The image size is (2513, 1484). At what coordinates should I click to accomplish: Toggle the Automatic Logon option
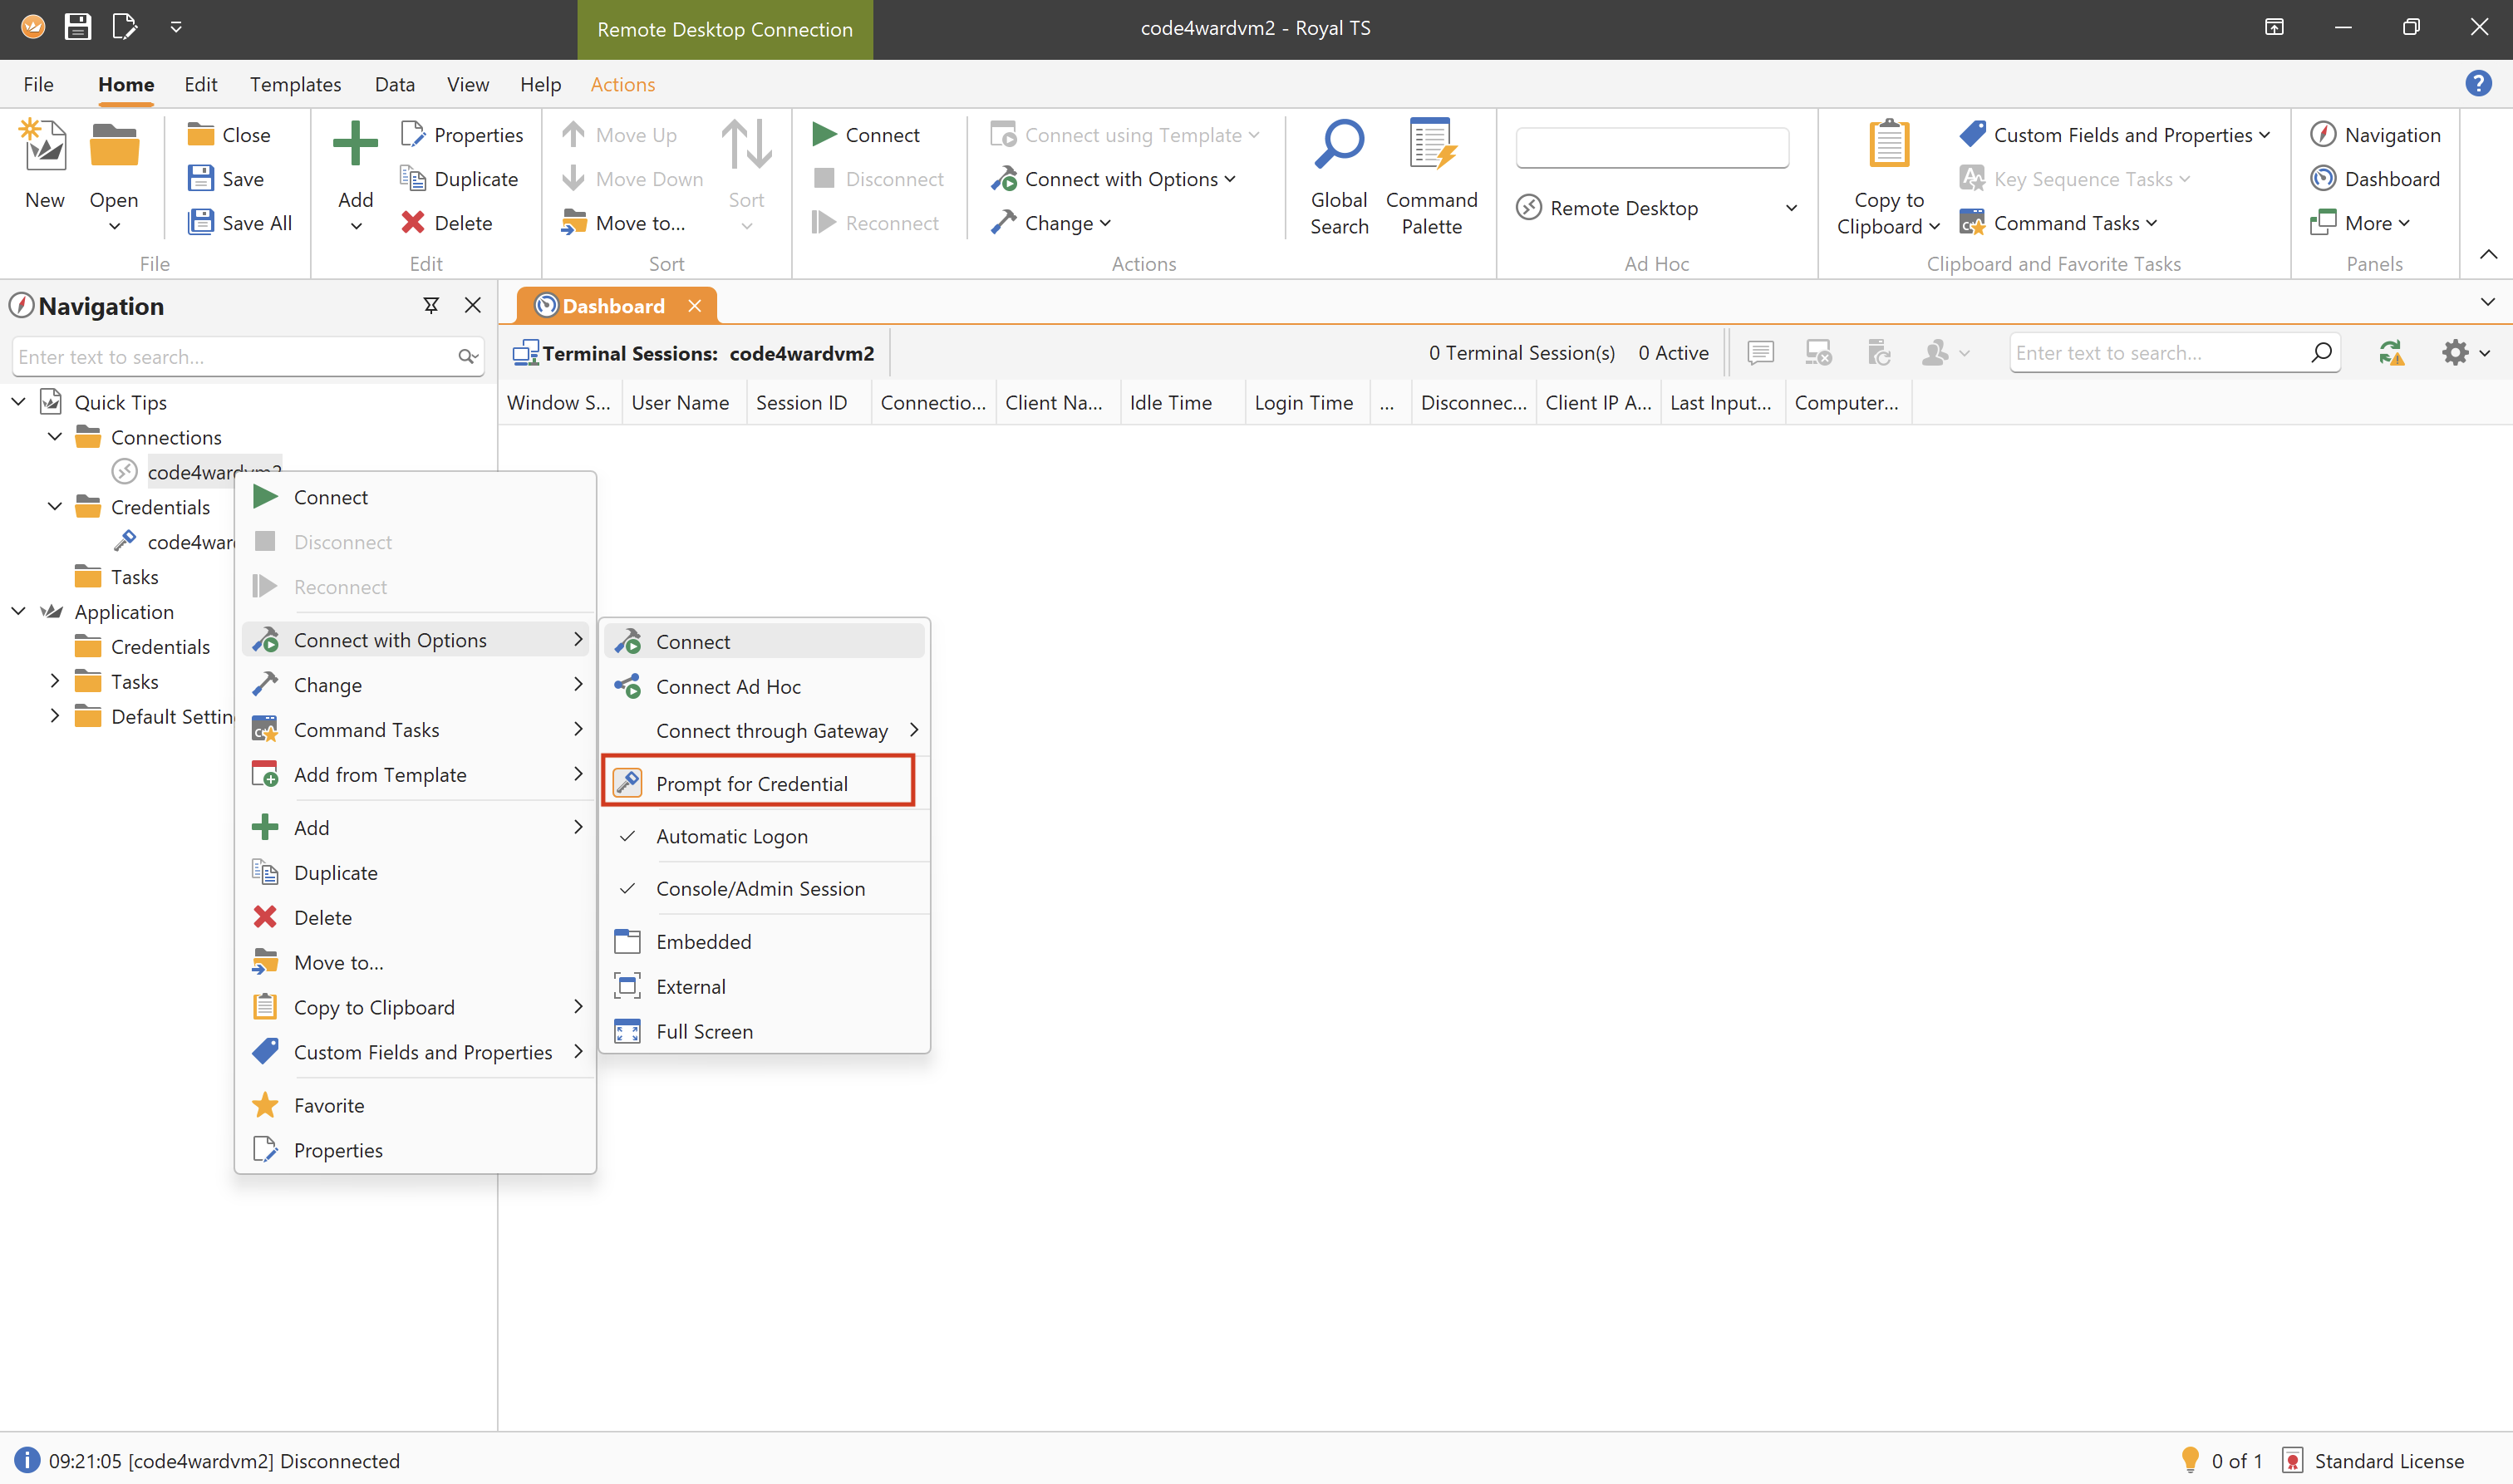[x=731, y=836]
